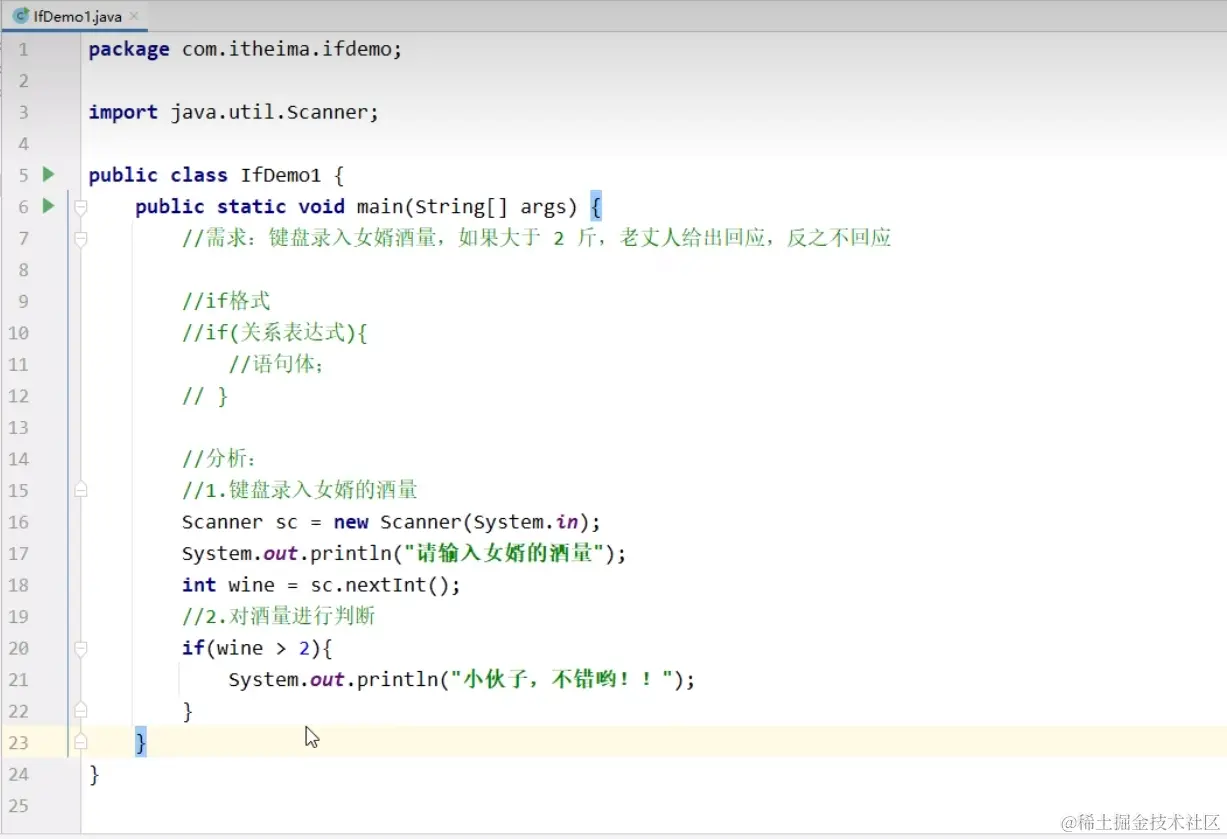Click the class name 'IfDemo1' on line 5

(281, 175)
